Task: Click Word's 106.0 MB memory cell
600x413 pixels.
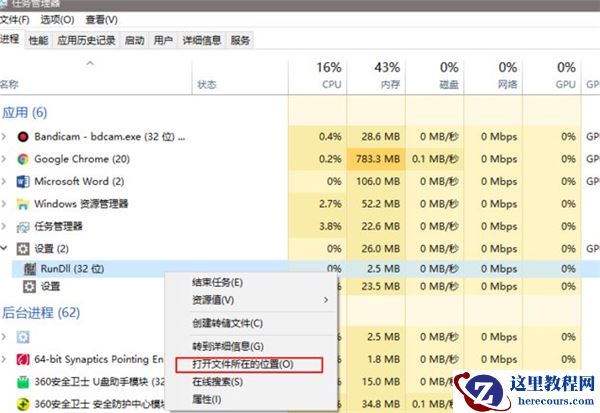Action: (376, 181)
